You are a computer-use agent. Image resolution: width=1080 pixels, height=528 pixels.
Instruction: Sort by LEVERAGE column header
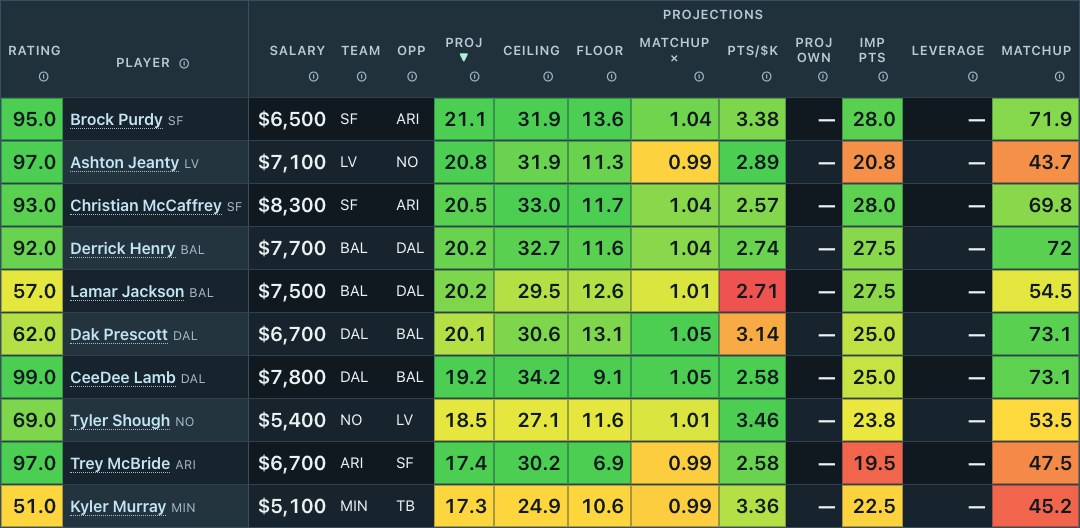tap(948, 50)
